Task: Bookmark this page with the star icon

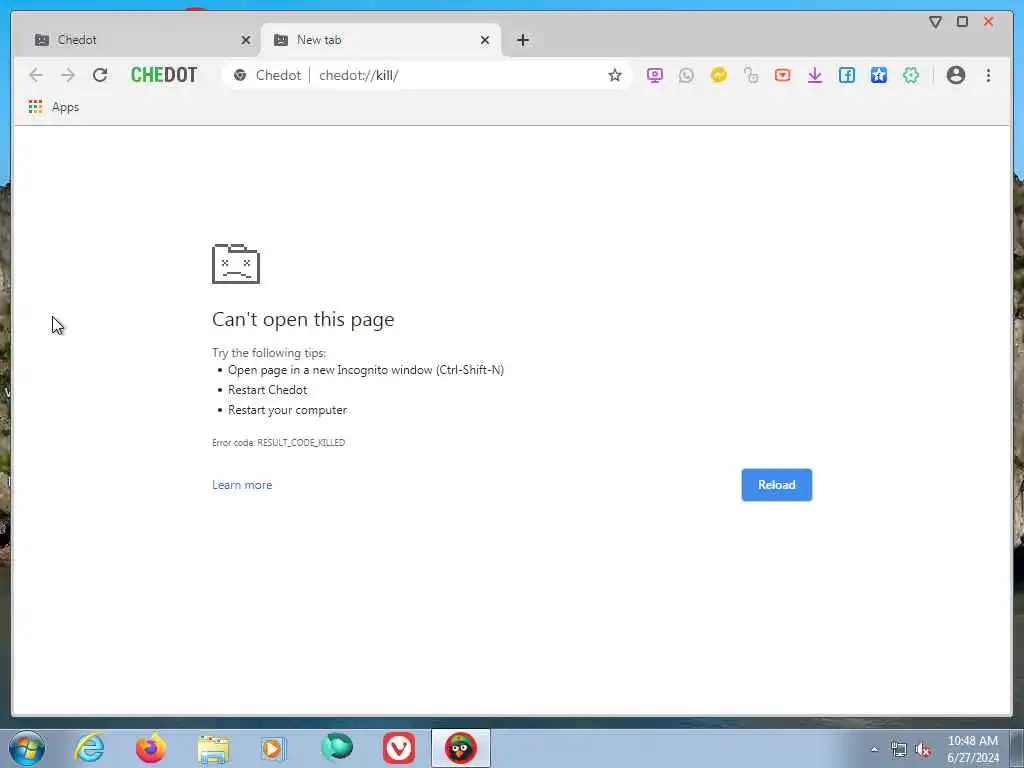Action: pyautogui.click(x=615, y=75)
